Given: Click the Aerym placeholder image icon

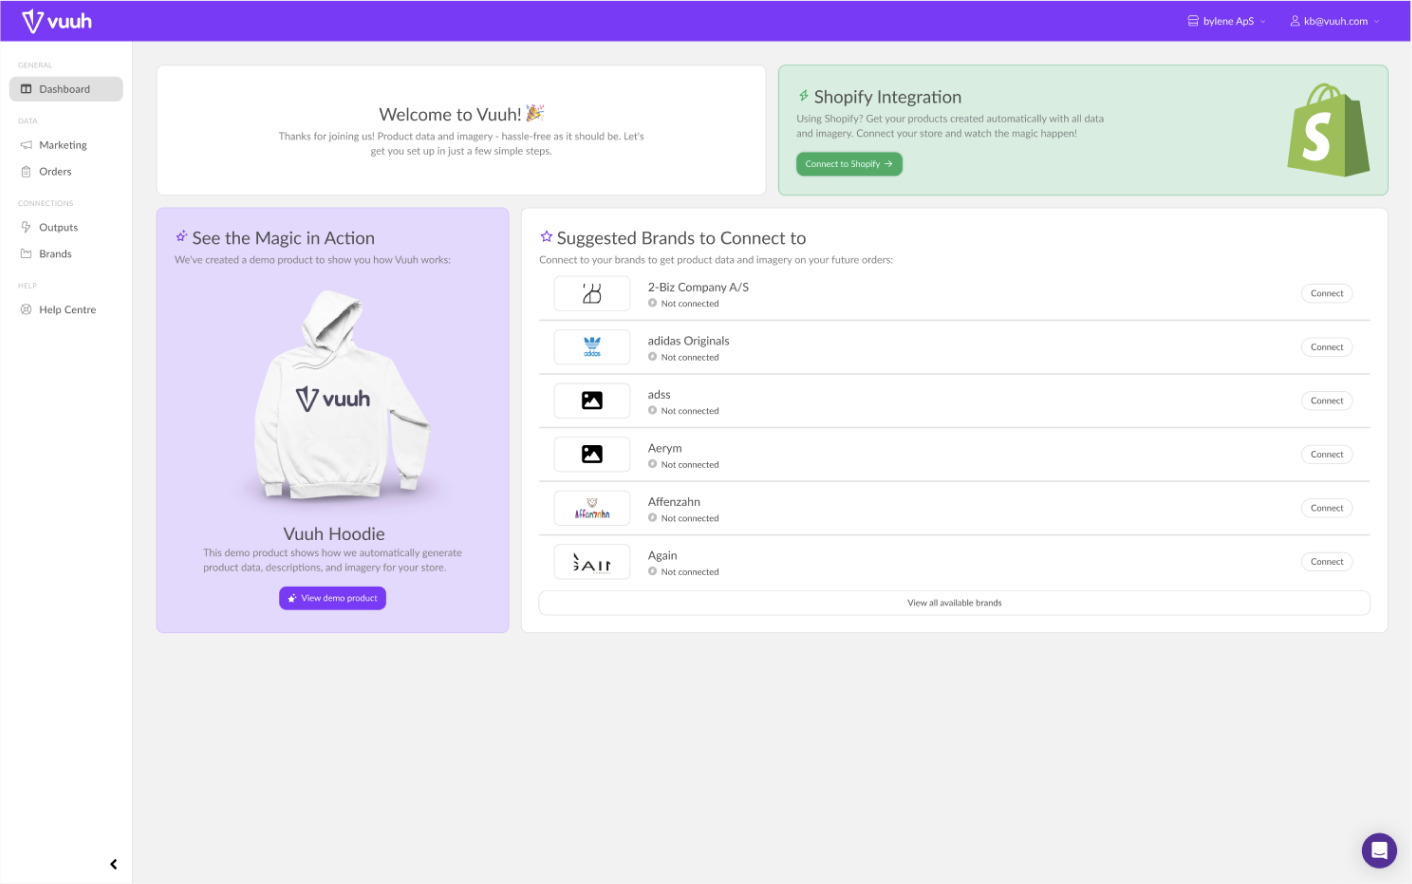Looking at the screenshot, I should click(x=592, y=454).
